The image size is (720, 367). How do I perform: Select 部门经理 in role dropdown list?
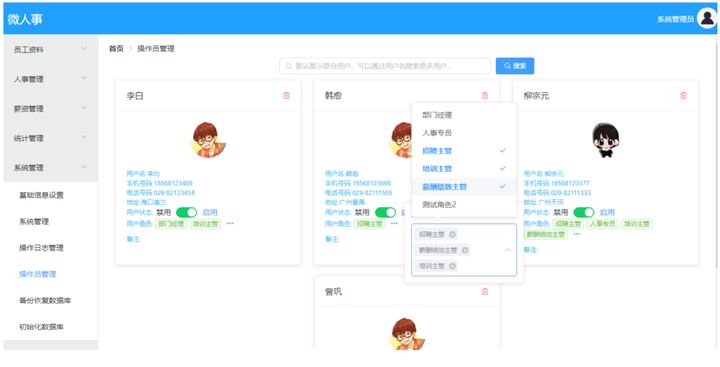tap(464, 115)
